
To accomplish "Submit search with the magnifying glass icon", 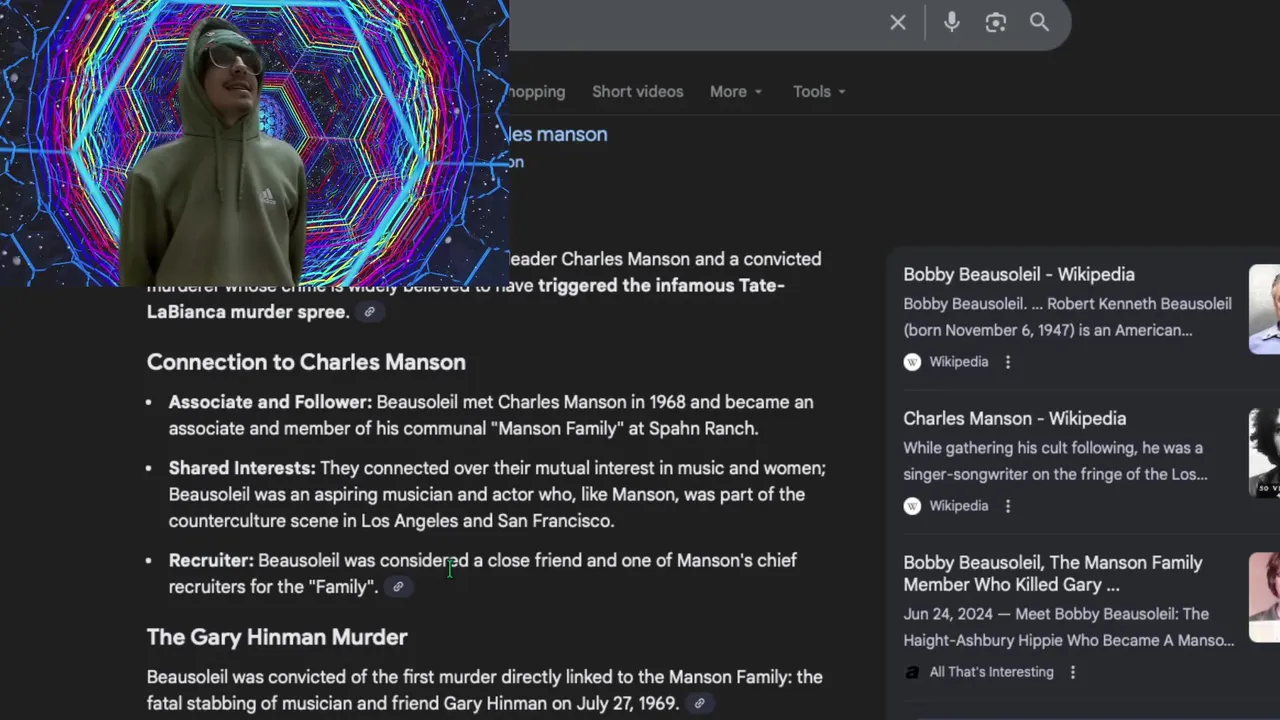I will pos(1039,22).
